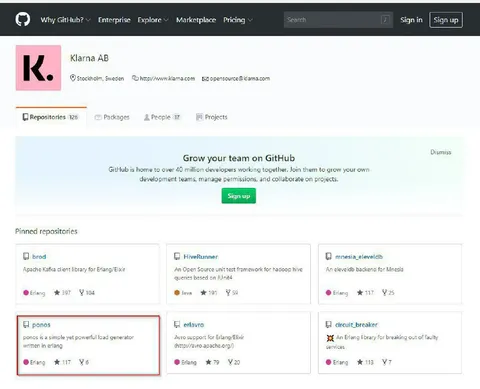Dismiss the Grow your team banner

coord(441,152)
